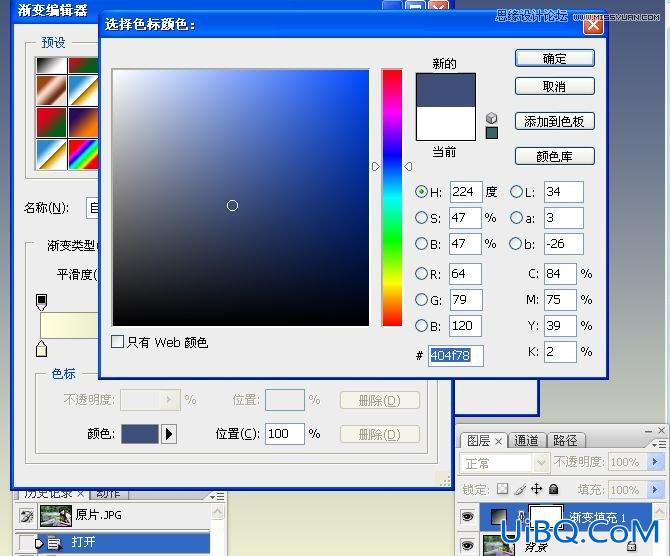Click the gradient thumbnail of layer 渐变填充 1
The height and width of the screenshot is (556, 670).
click(498, 517)
